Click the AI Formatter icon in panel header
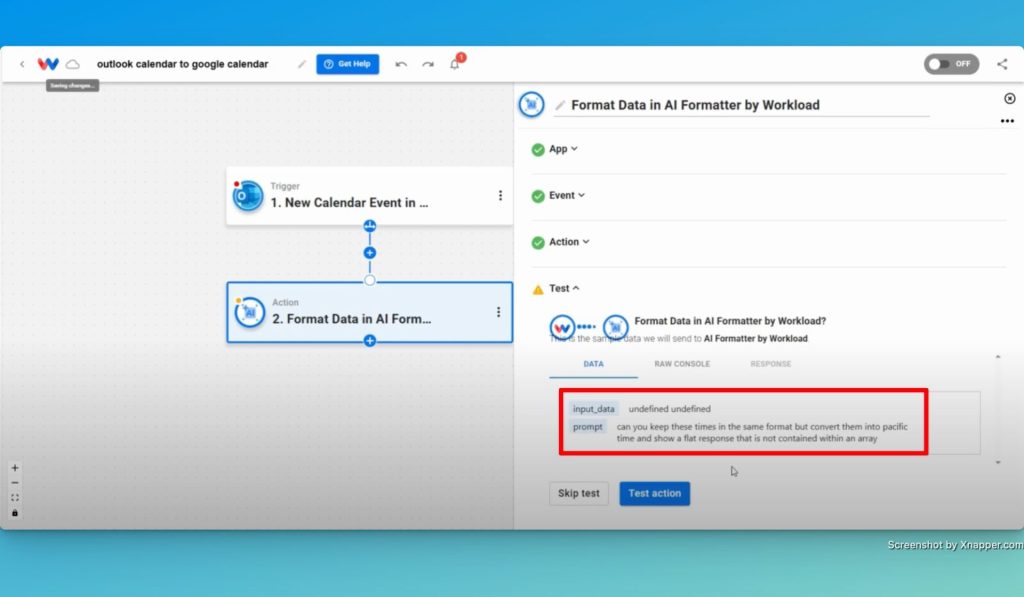1024x597 pixels. 532,105
